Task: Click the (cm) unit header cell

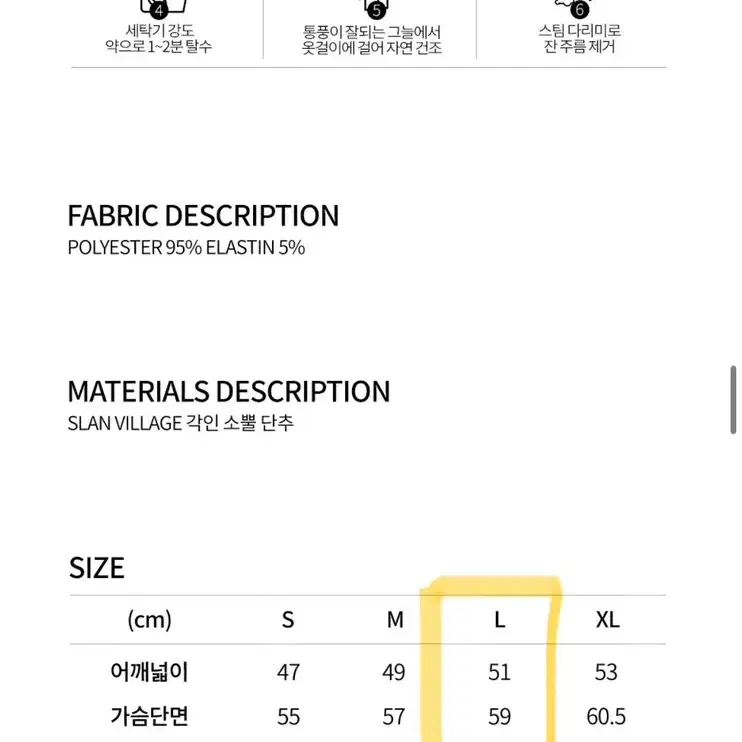Action: point(150,620)
